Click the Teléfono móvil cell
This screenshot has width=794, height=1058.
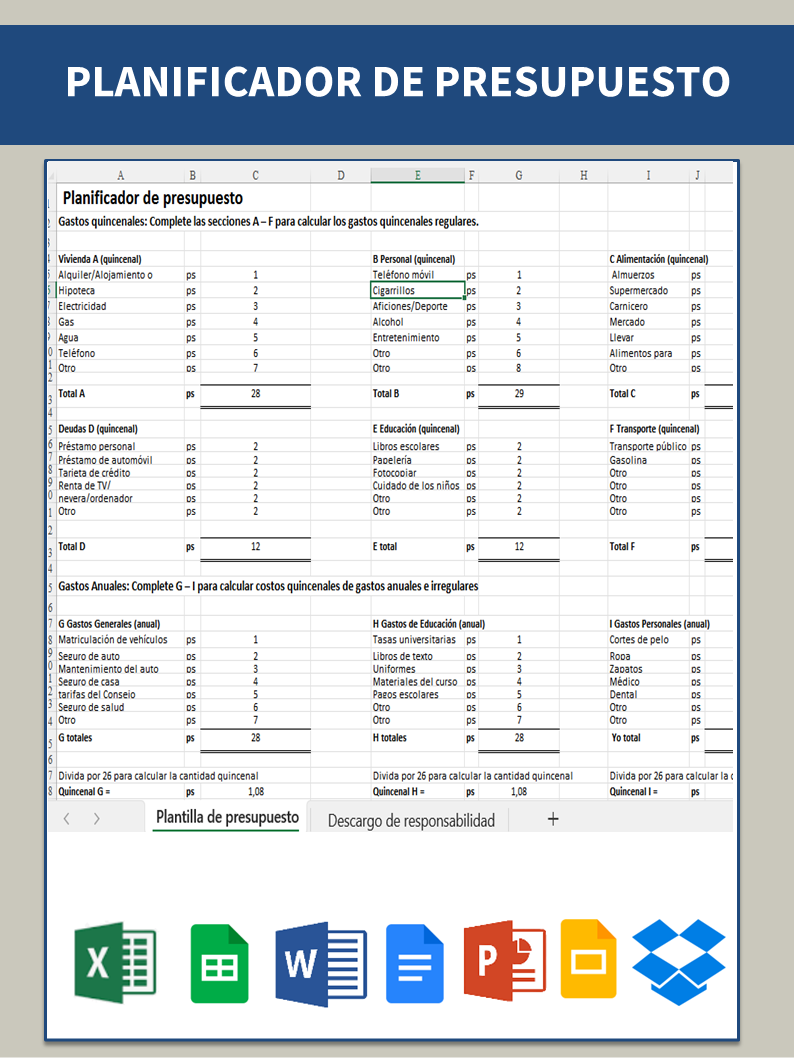pos(418,275)
